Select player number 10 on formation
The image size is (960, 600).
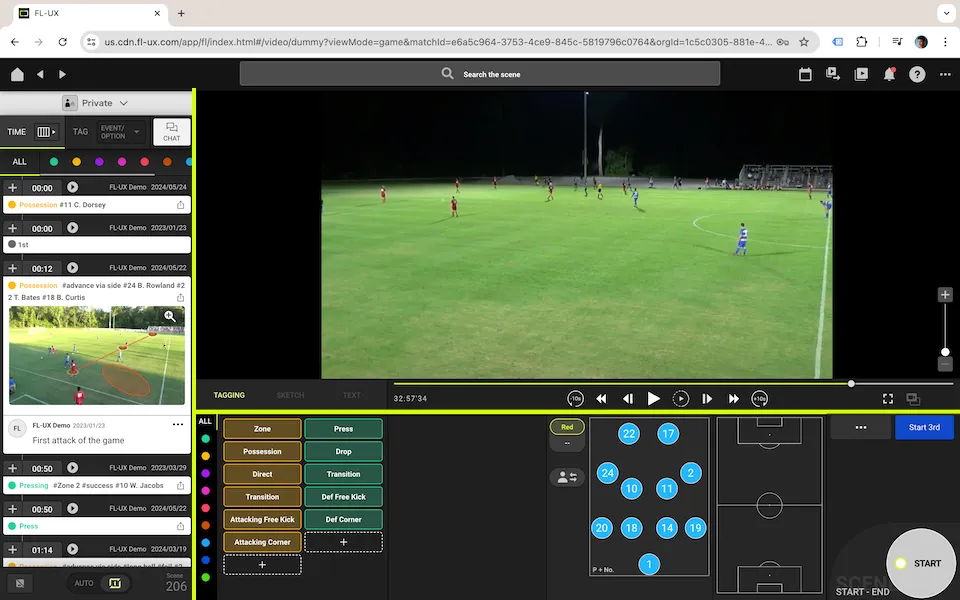(631, 489)
